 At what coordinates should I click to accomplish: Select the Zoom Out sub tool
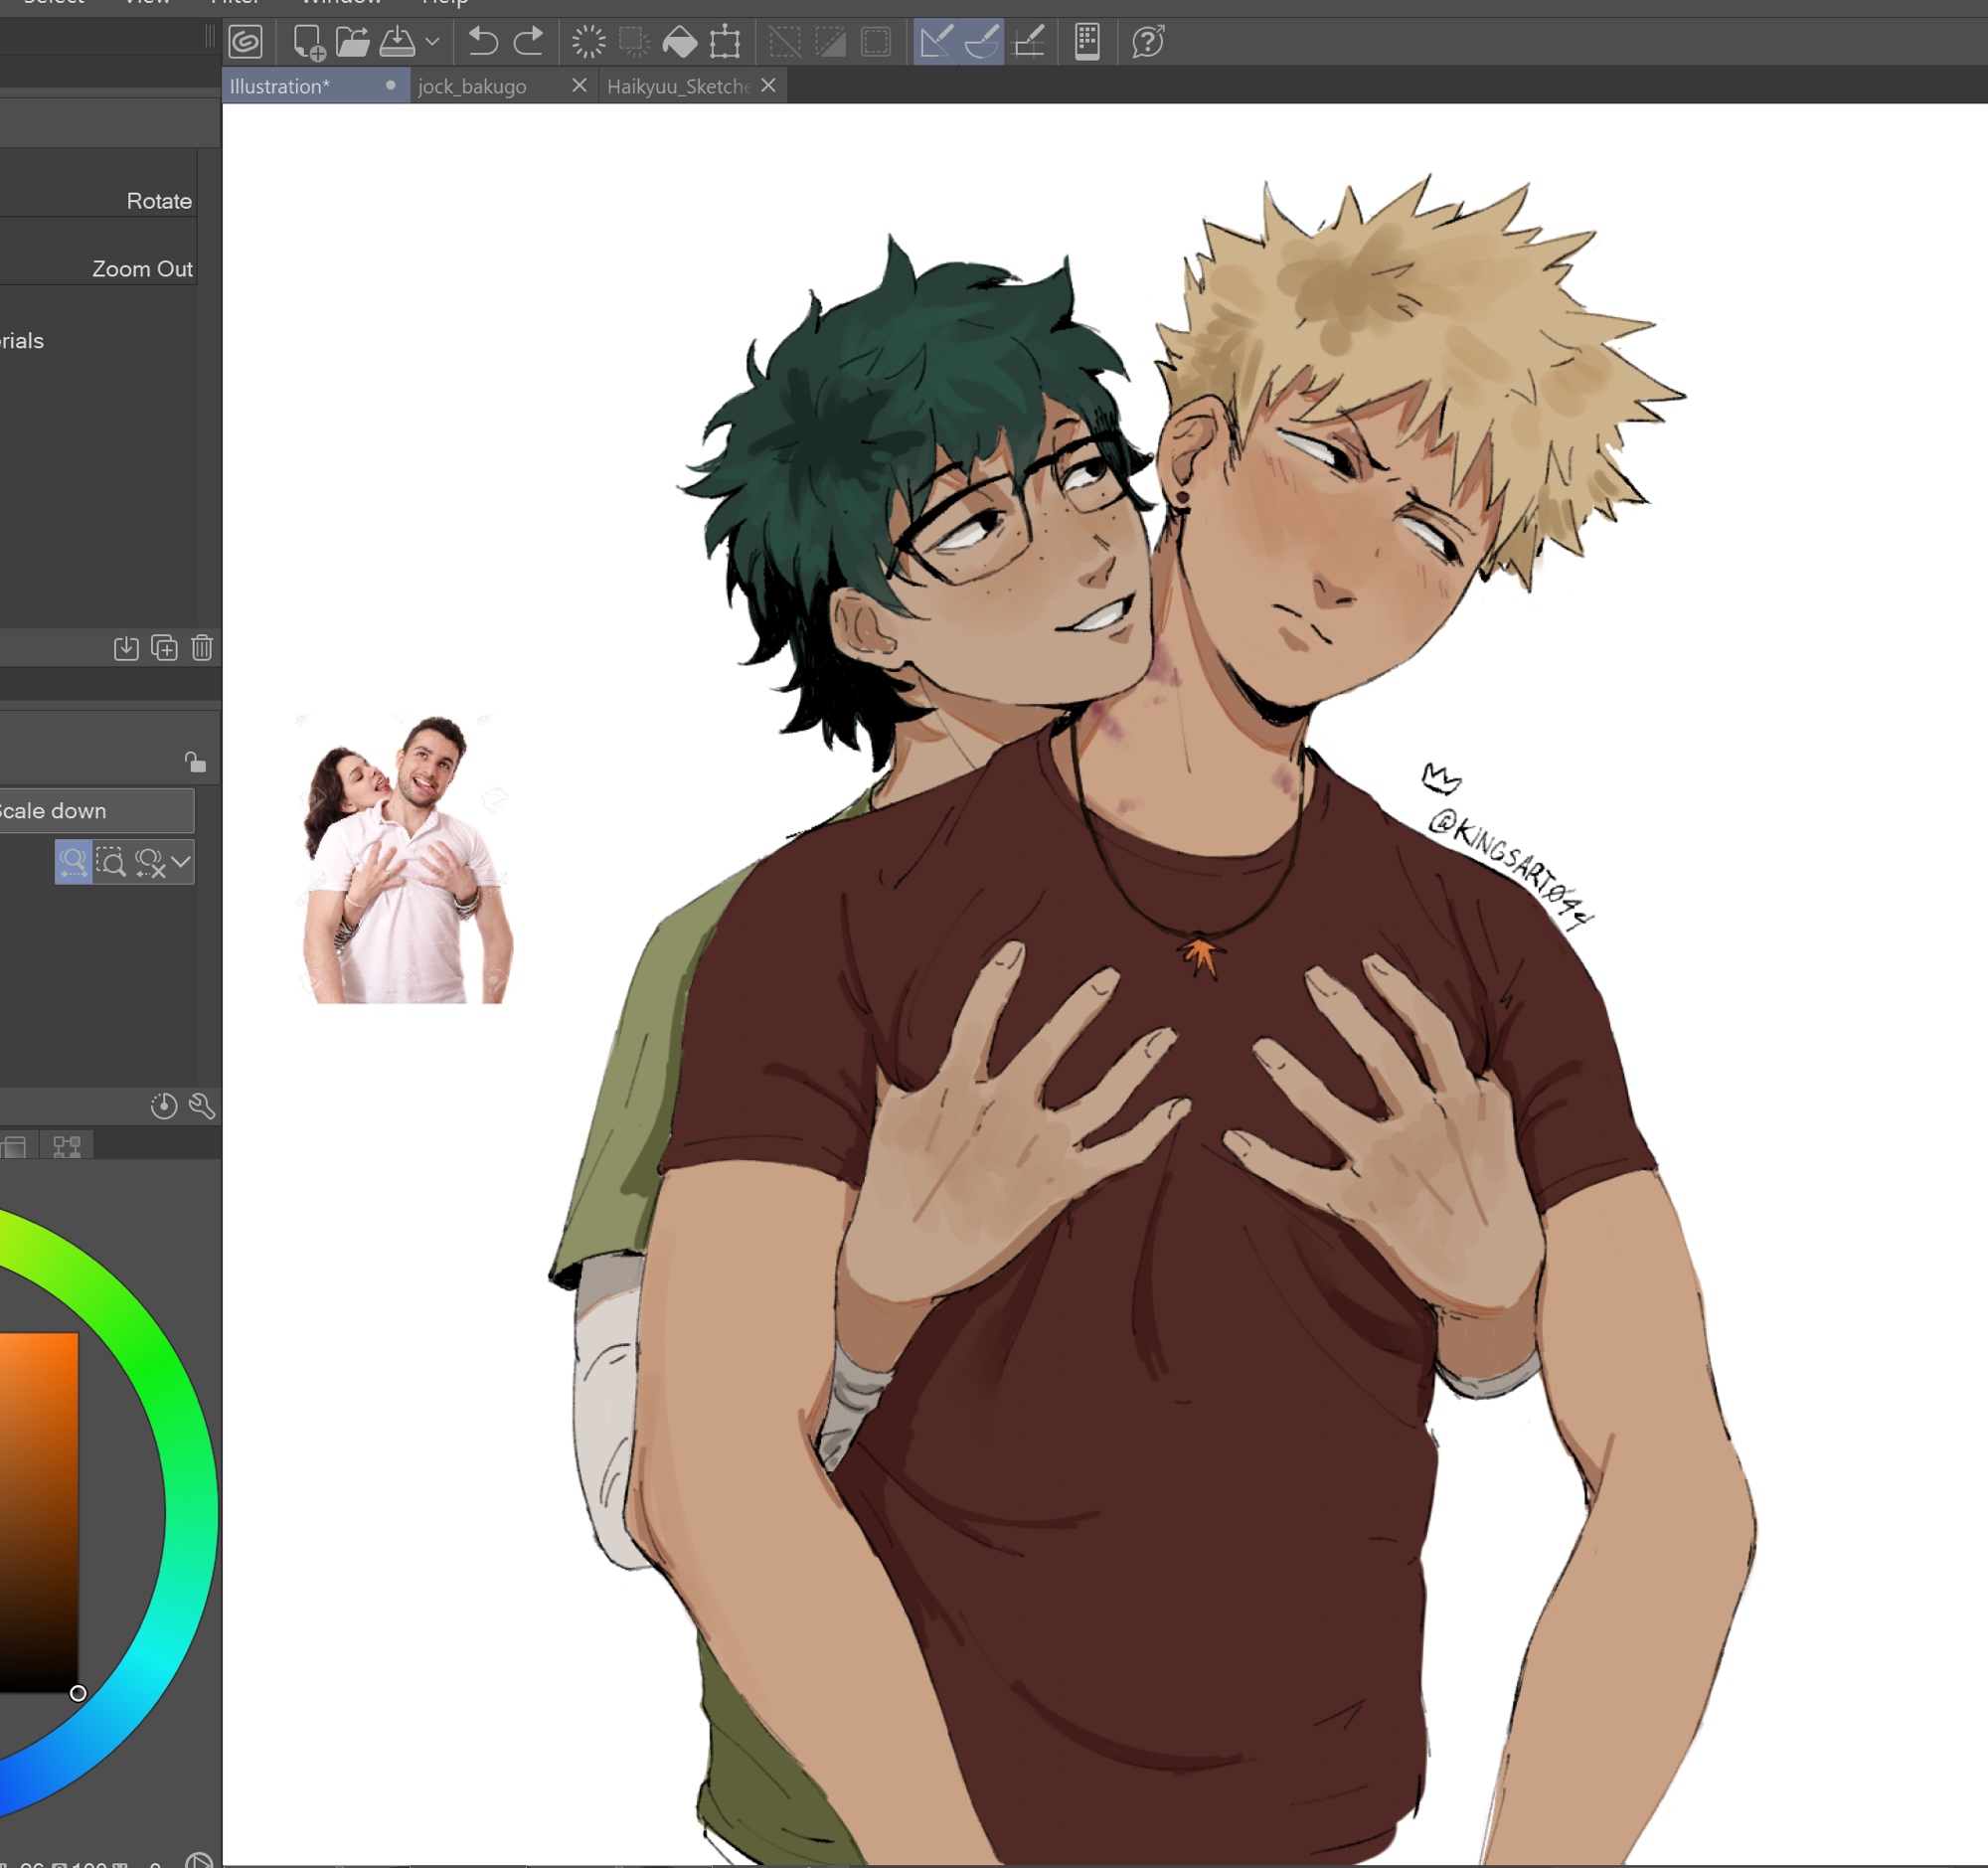click(142, 269)
